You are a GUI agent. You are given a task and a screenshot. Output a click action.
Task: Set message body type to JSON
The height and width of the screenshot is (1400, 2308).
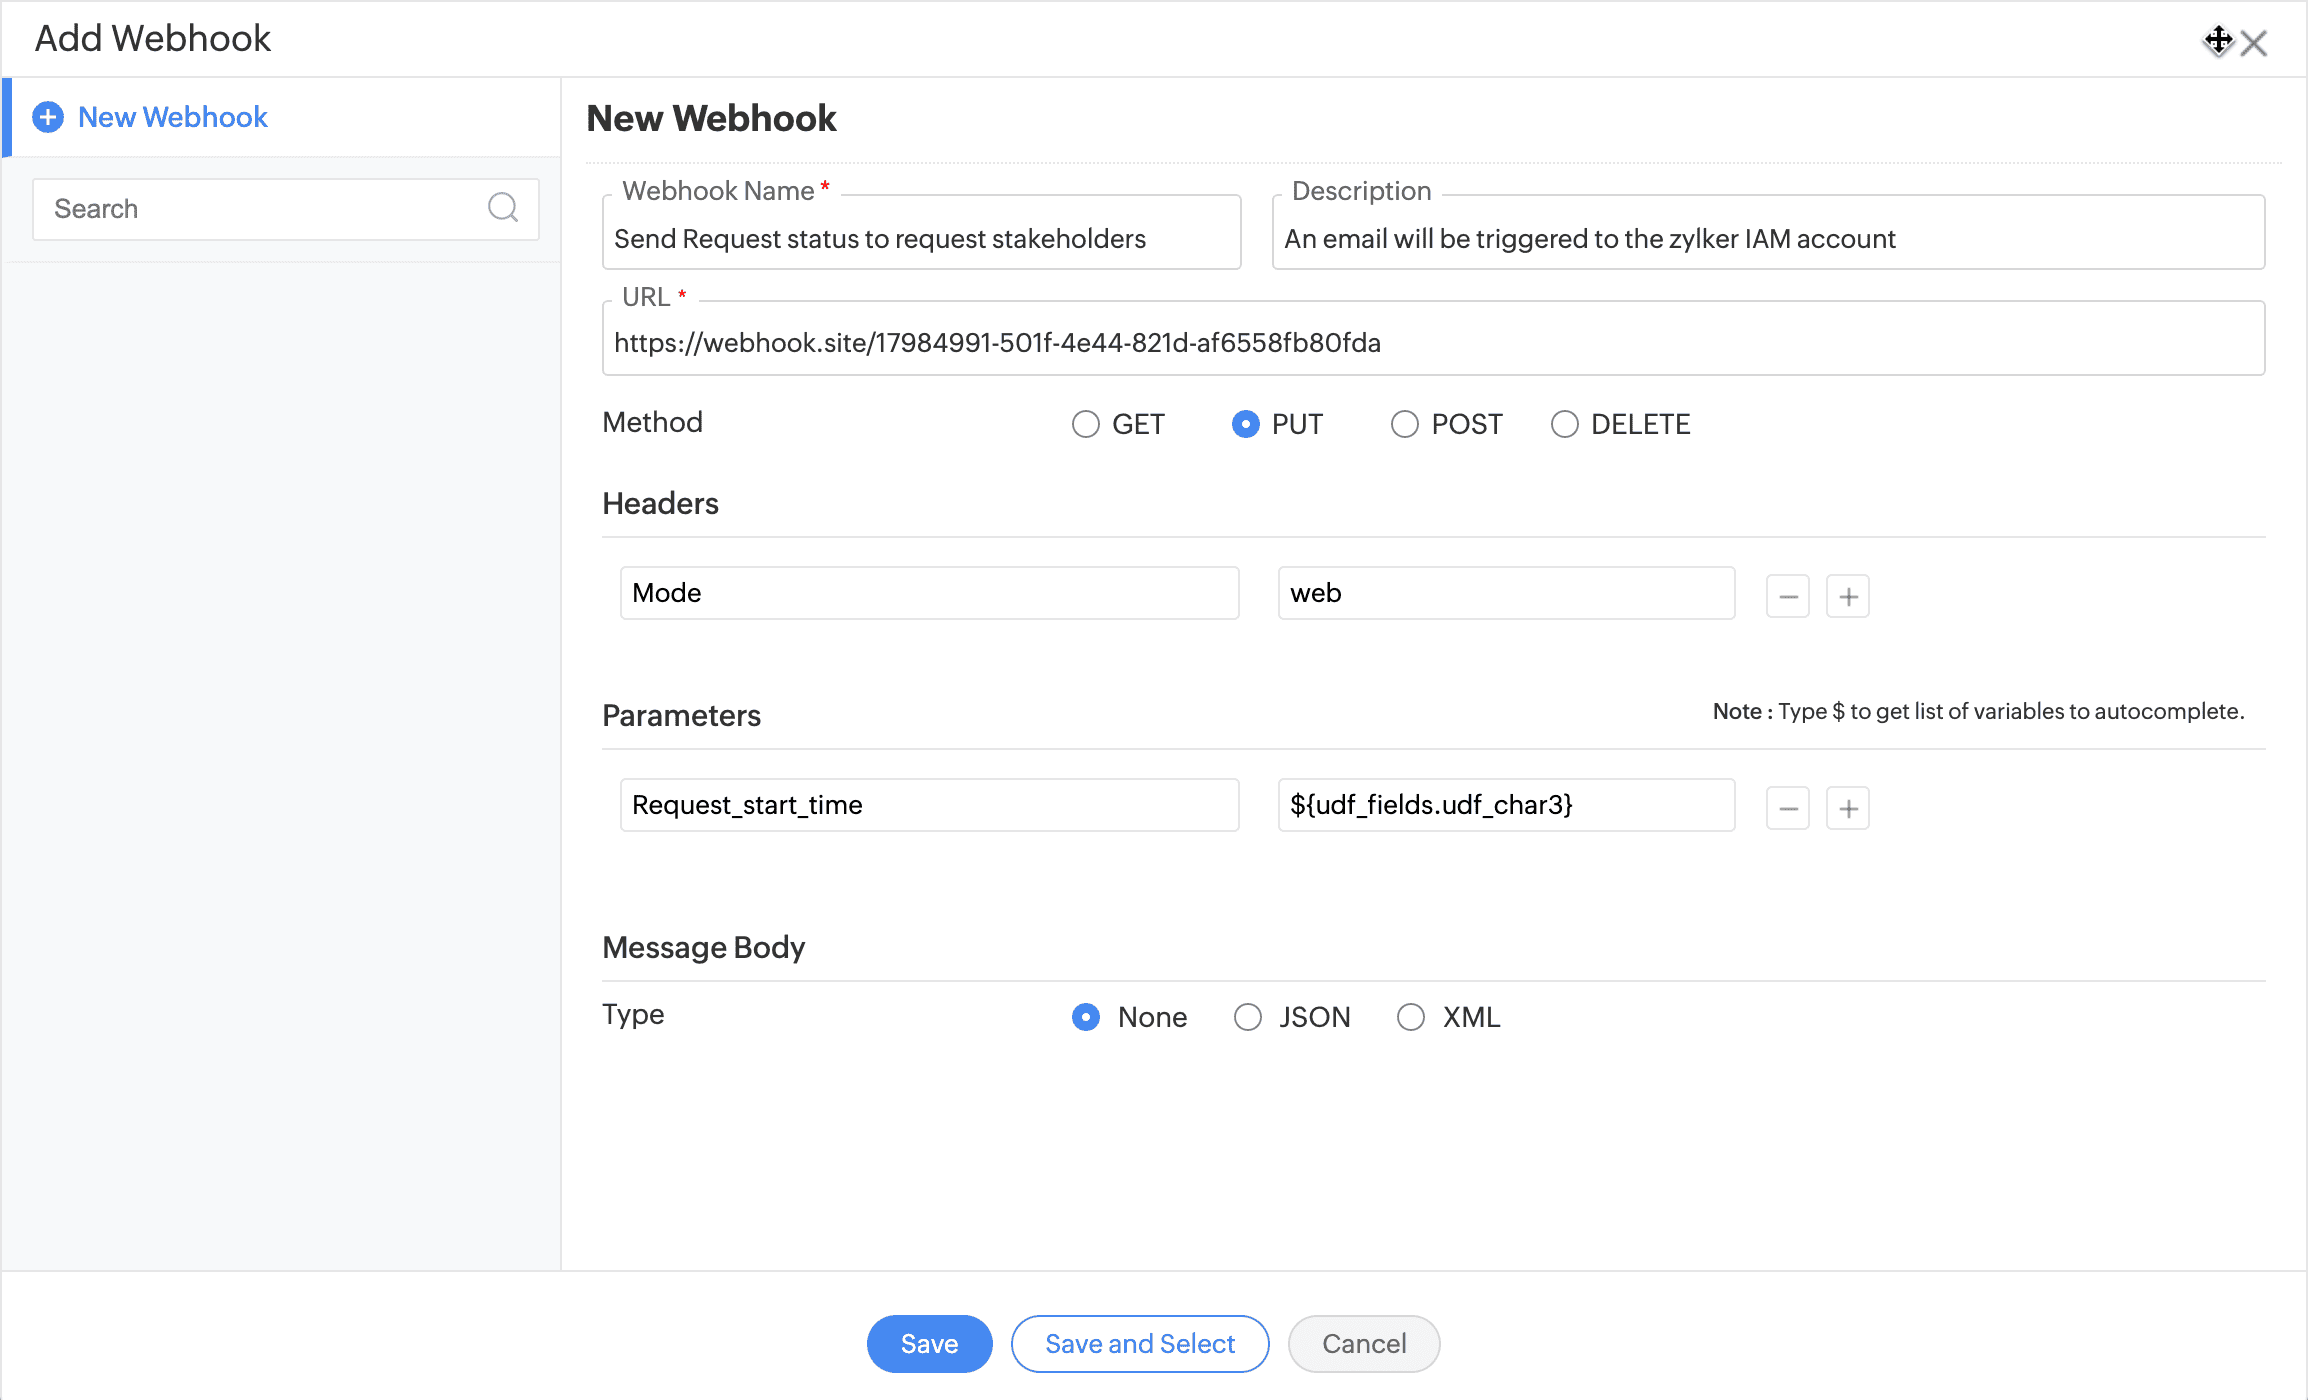[x=1248, y=1017]
